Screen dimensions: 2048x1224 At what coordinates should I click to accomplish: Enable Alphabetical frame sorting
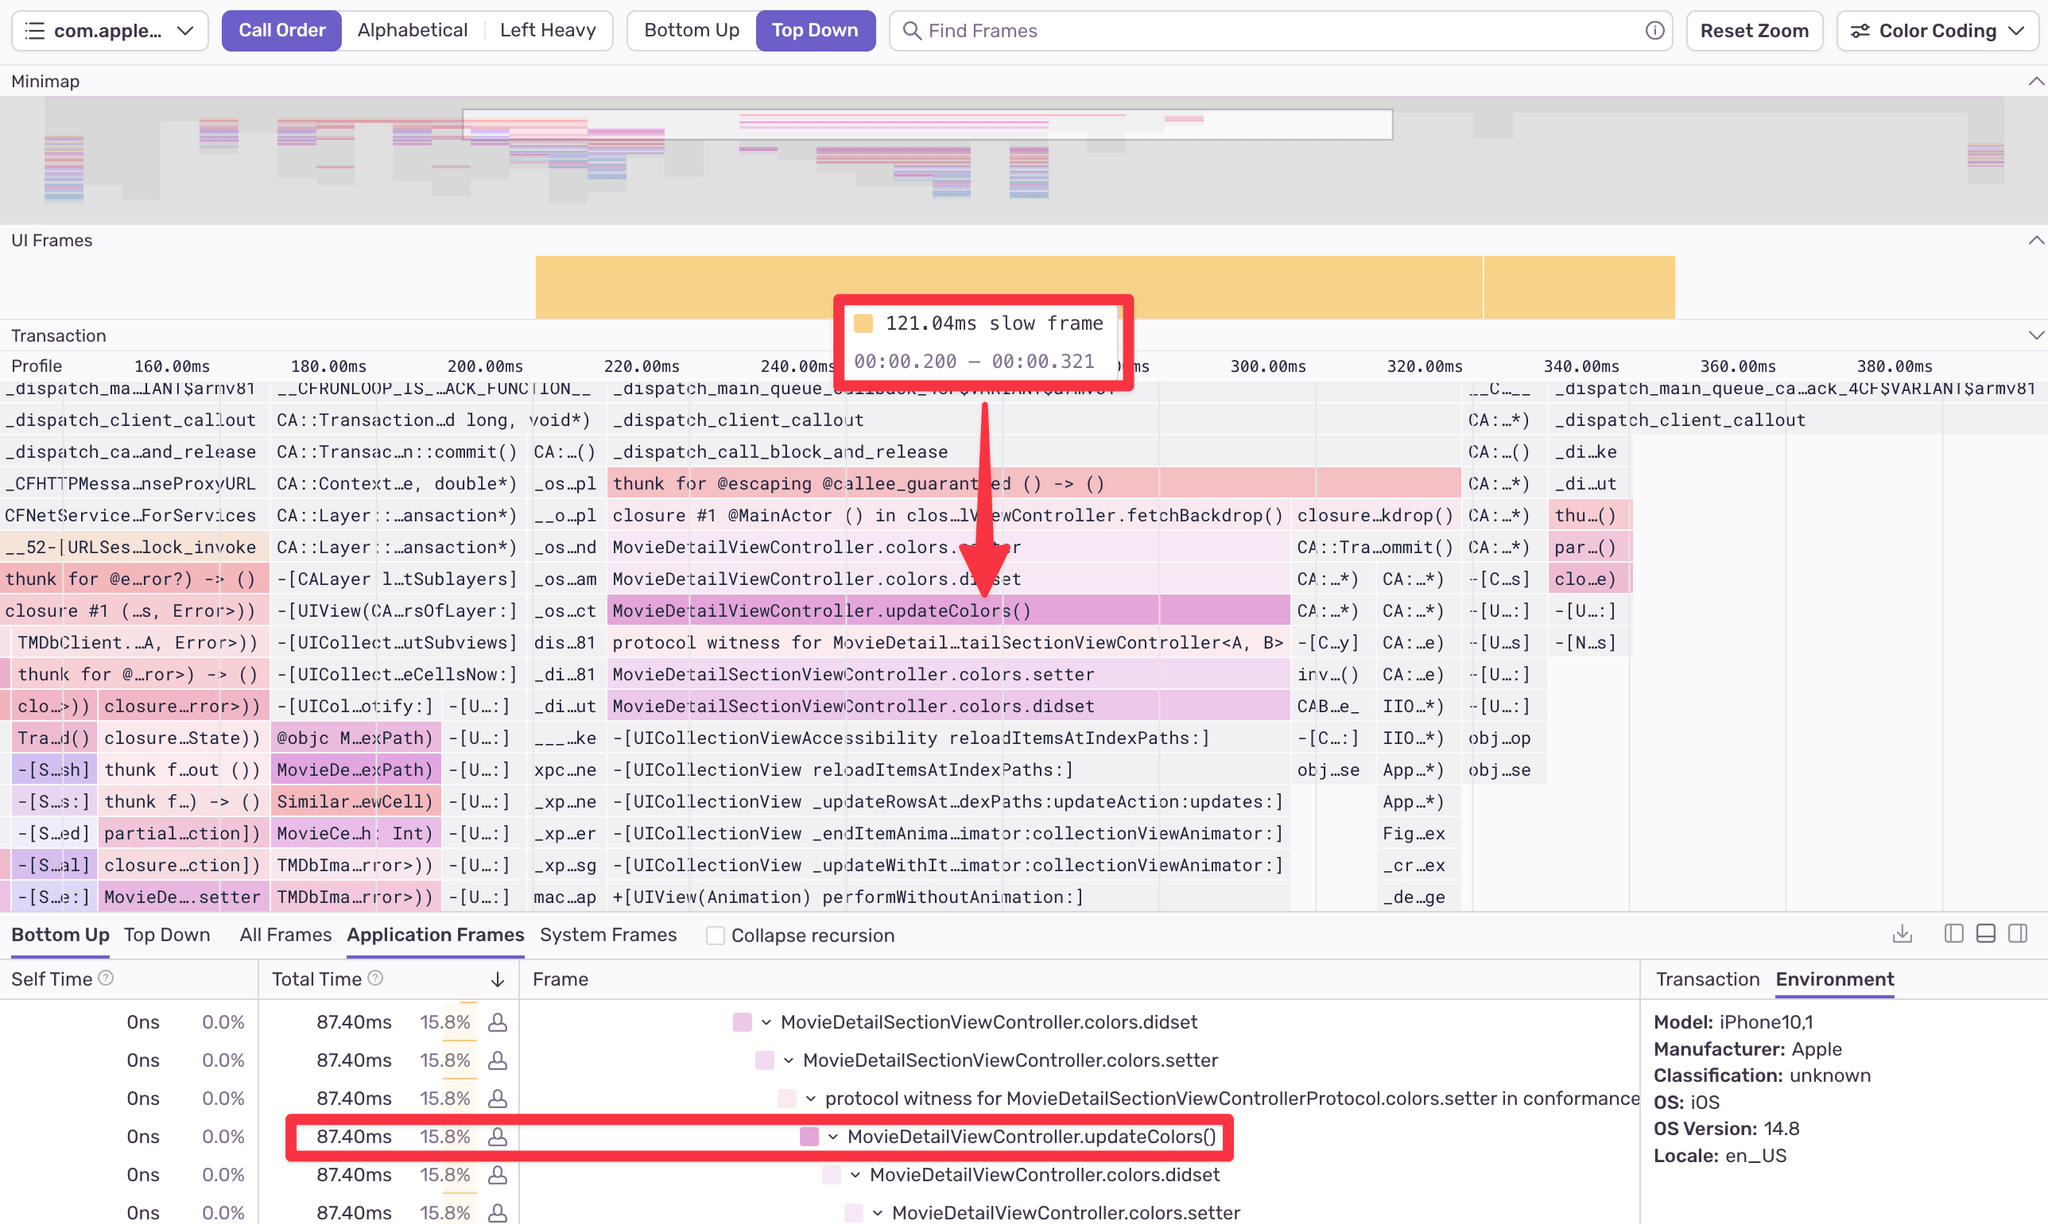(x=412, y=30)
